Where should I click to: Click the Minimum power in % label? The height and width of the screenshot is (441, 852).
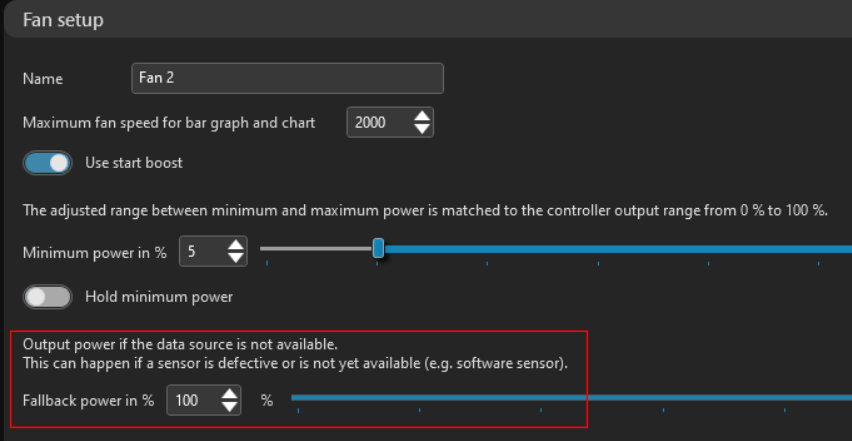pos(95,253)
